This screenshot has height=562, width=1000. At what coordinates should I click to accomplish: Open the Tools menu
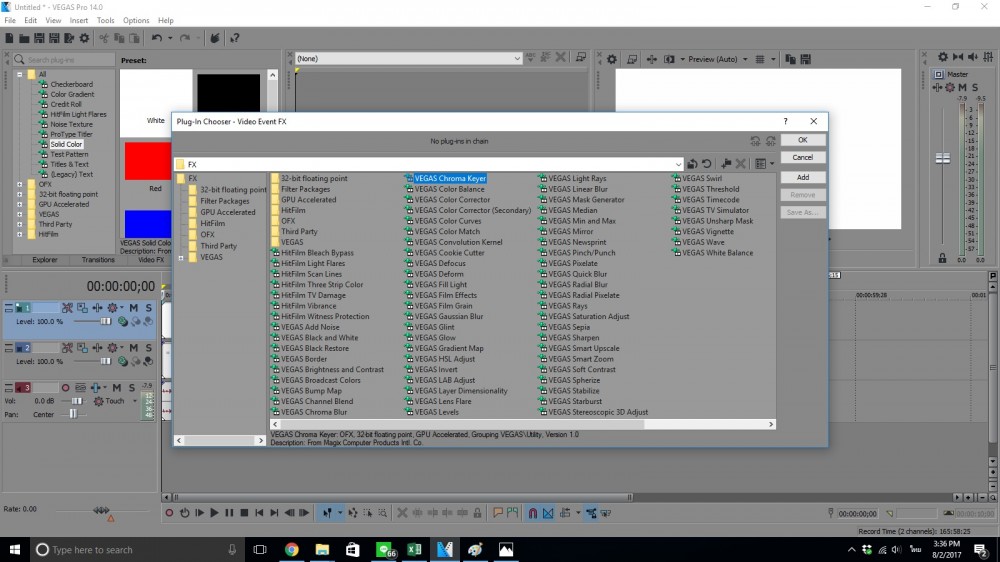(x=105, y=20)
